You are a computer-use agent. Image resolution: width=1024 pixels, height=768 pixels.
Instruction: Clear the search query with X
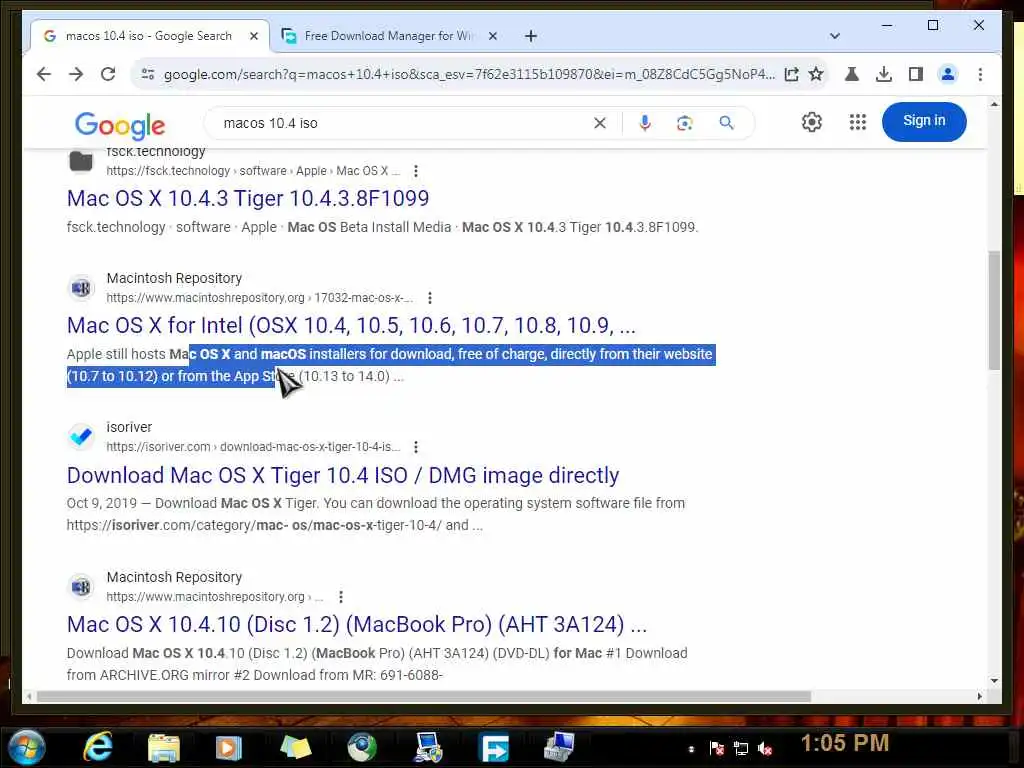pyautogui.click(x=600, y=123)
